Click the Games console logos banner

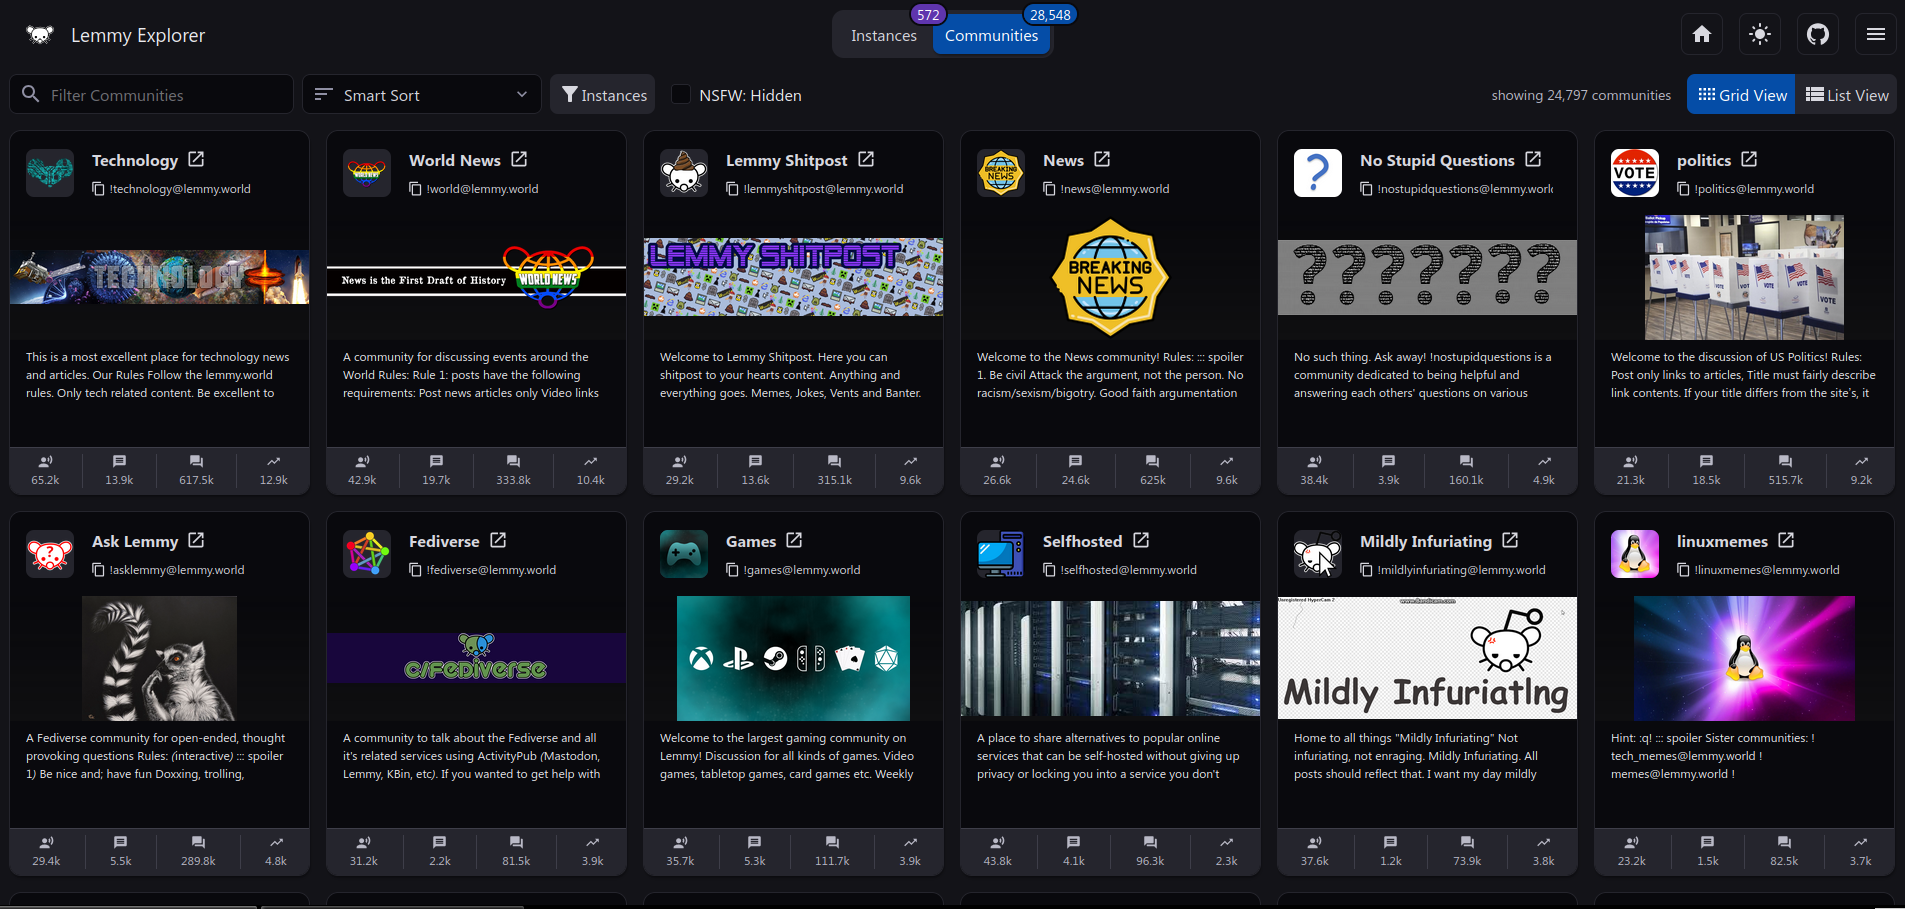[793, 658]
